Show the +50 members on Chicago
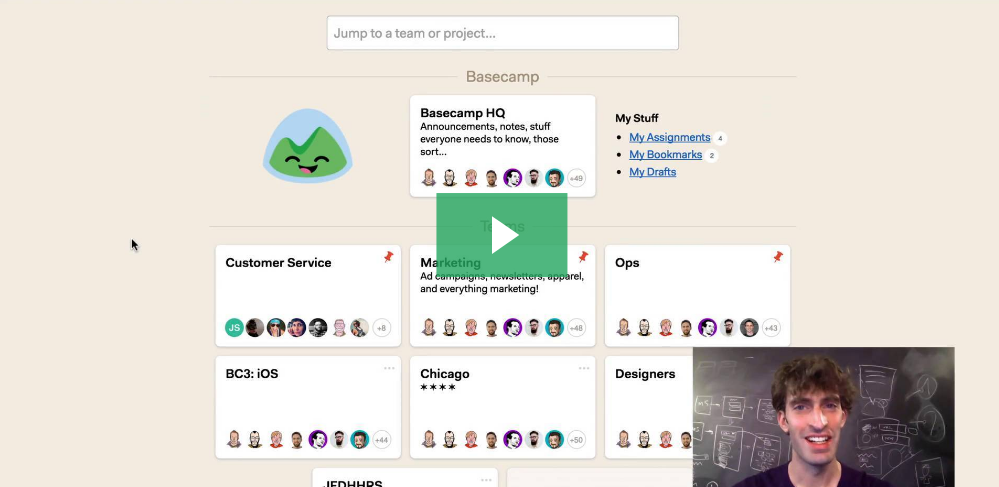 [576, 440]
